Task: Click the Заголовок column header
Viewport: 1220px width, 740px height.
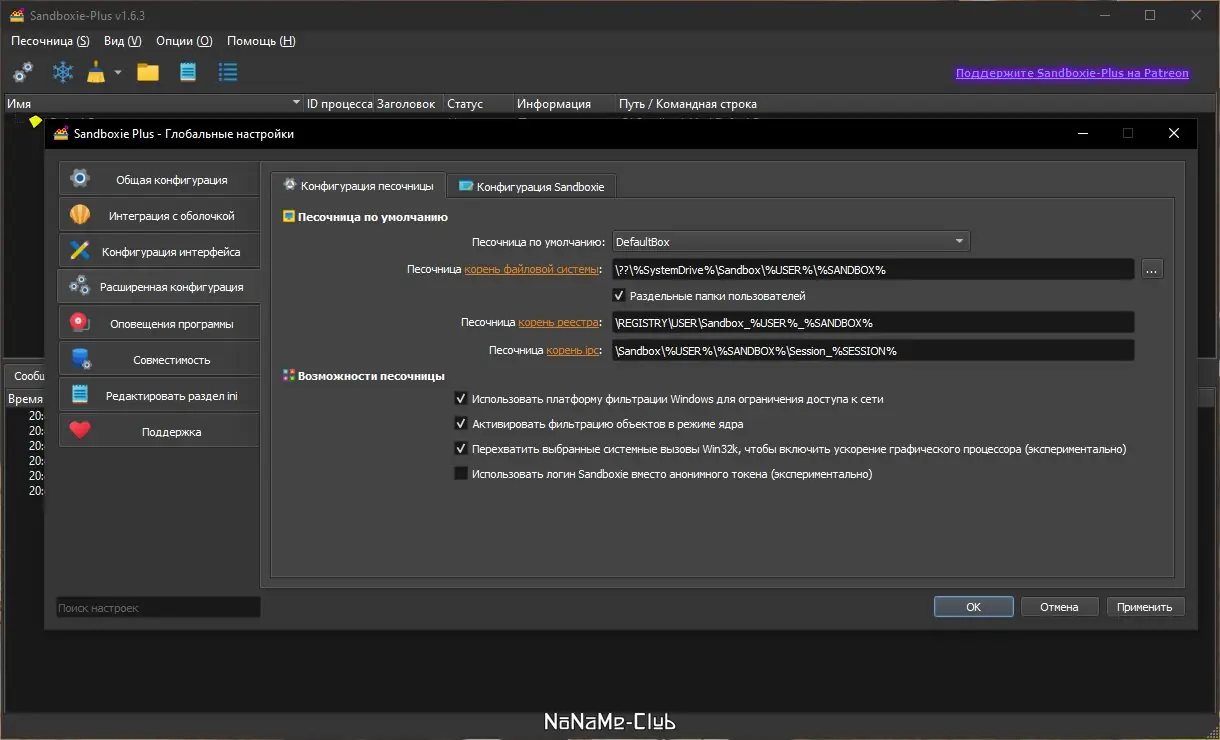Action: [410, 104]
